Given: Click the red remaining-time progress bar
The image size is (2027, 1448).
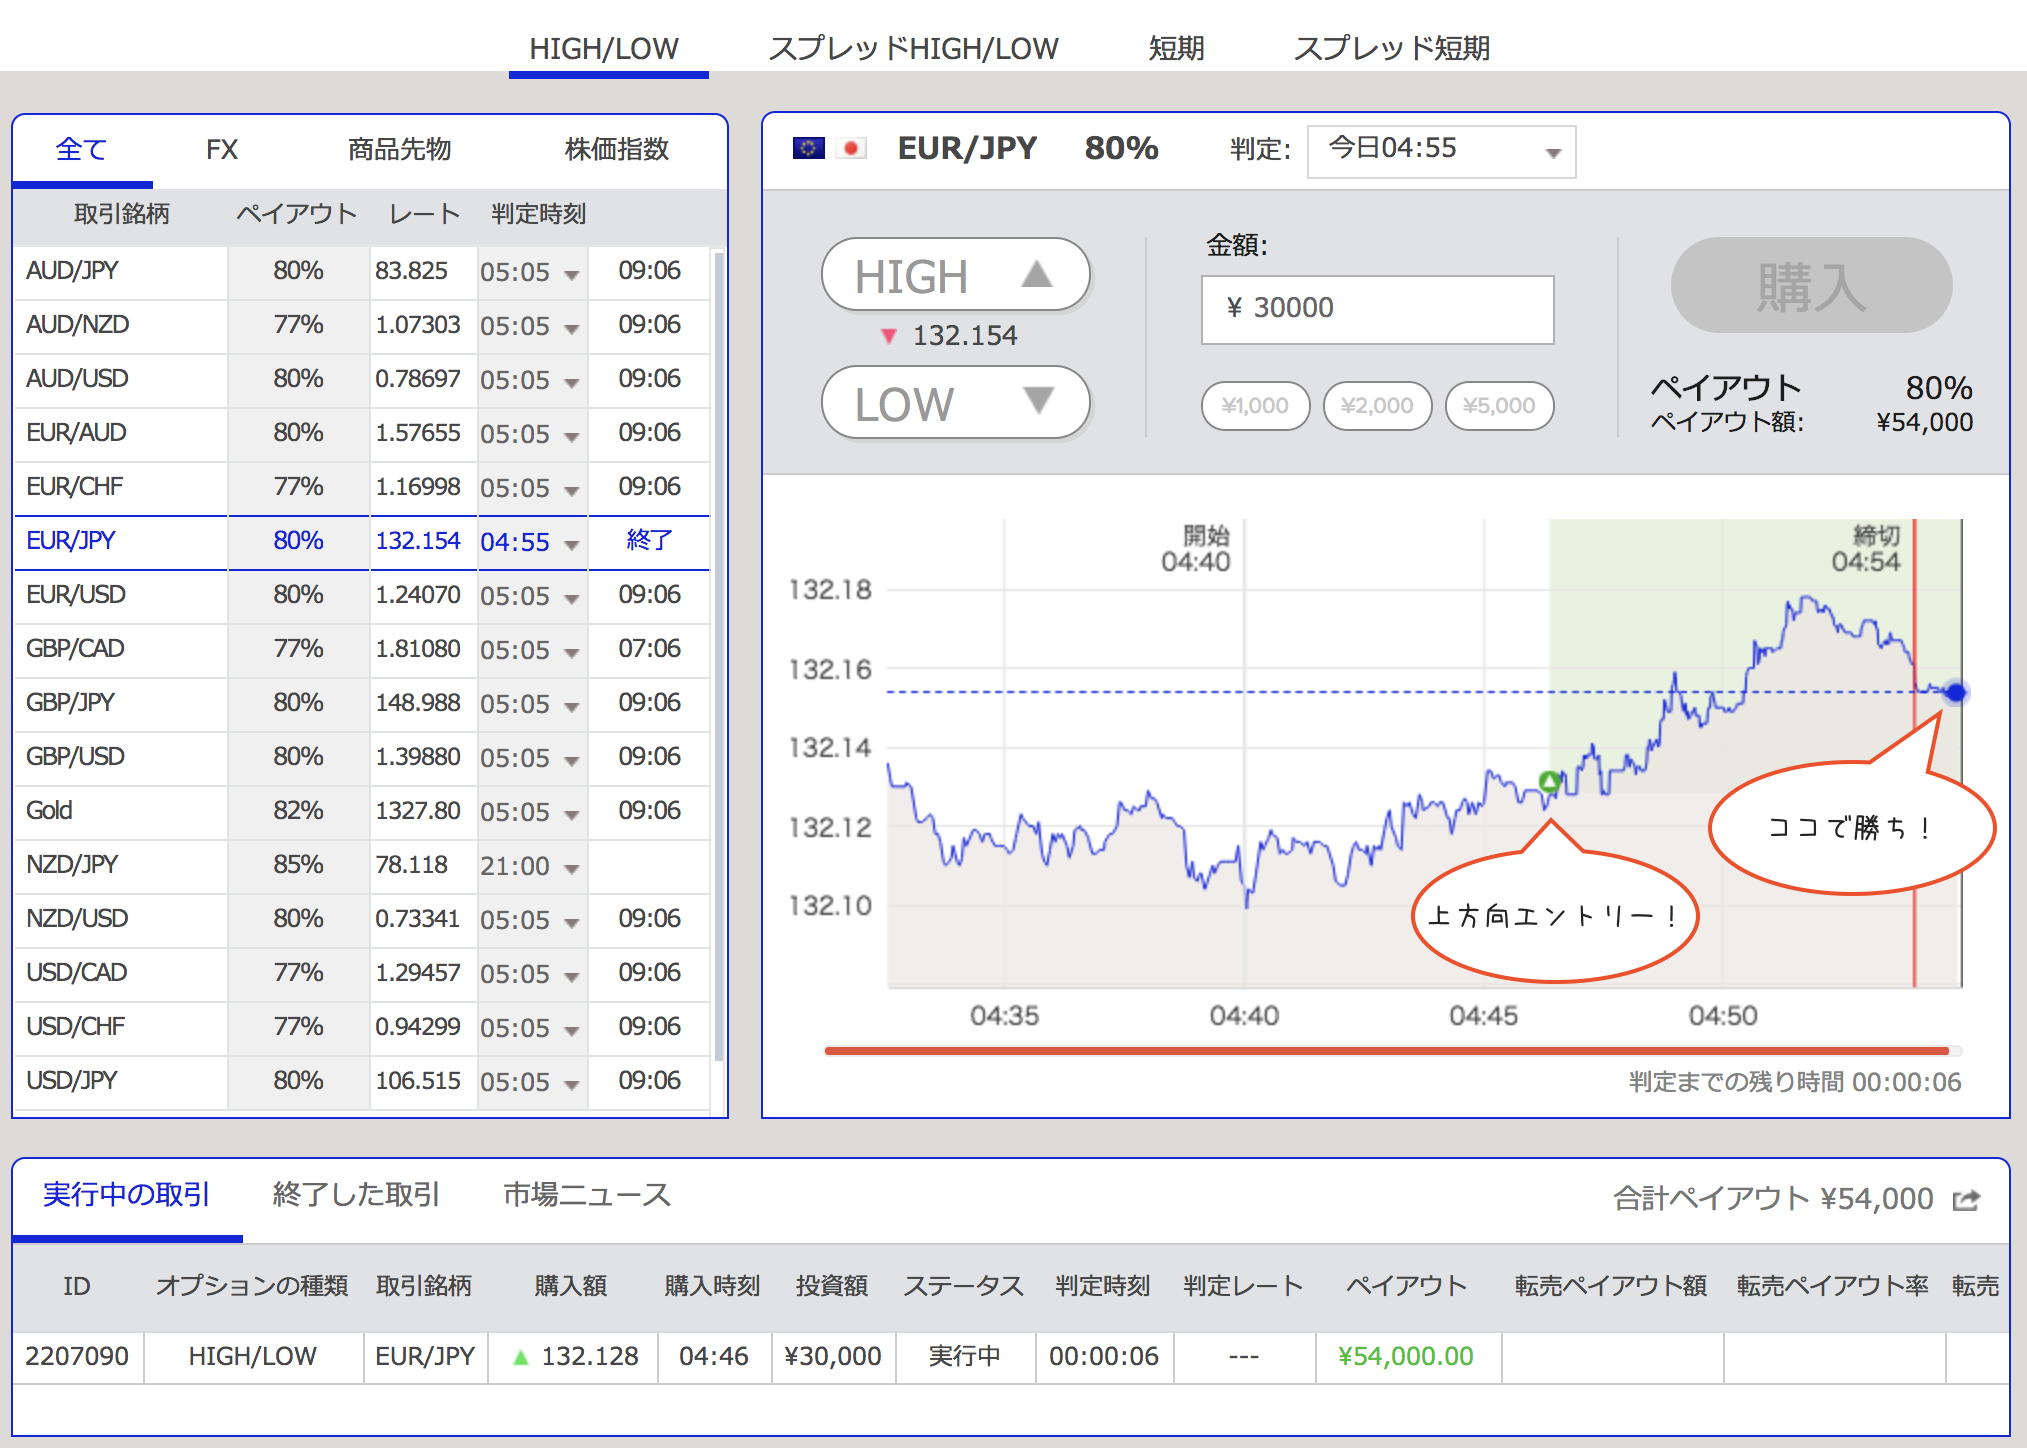Looking at the screenshot, I should point(1386,1051).
